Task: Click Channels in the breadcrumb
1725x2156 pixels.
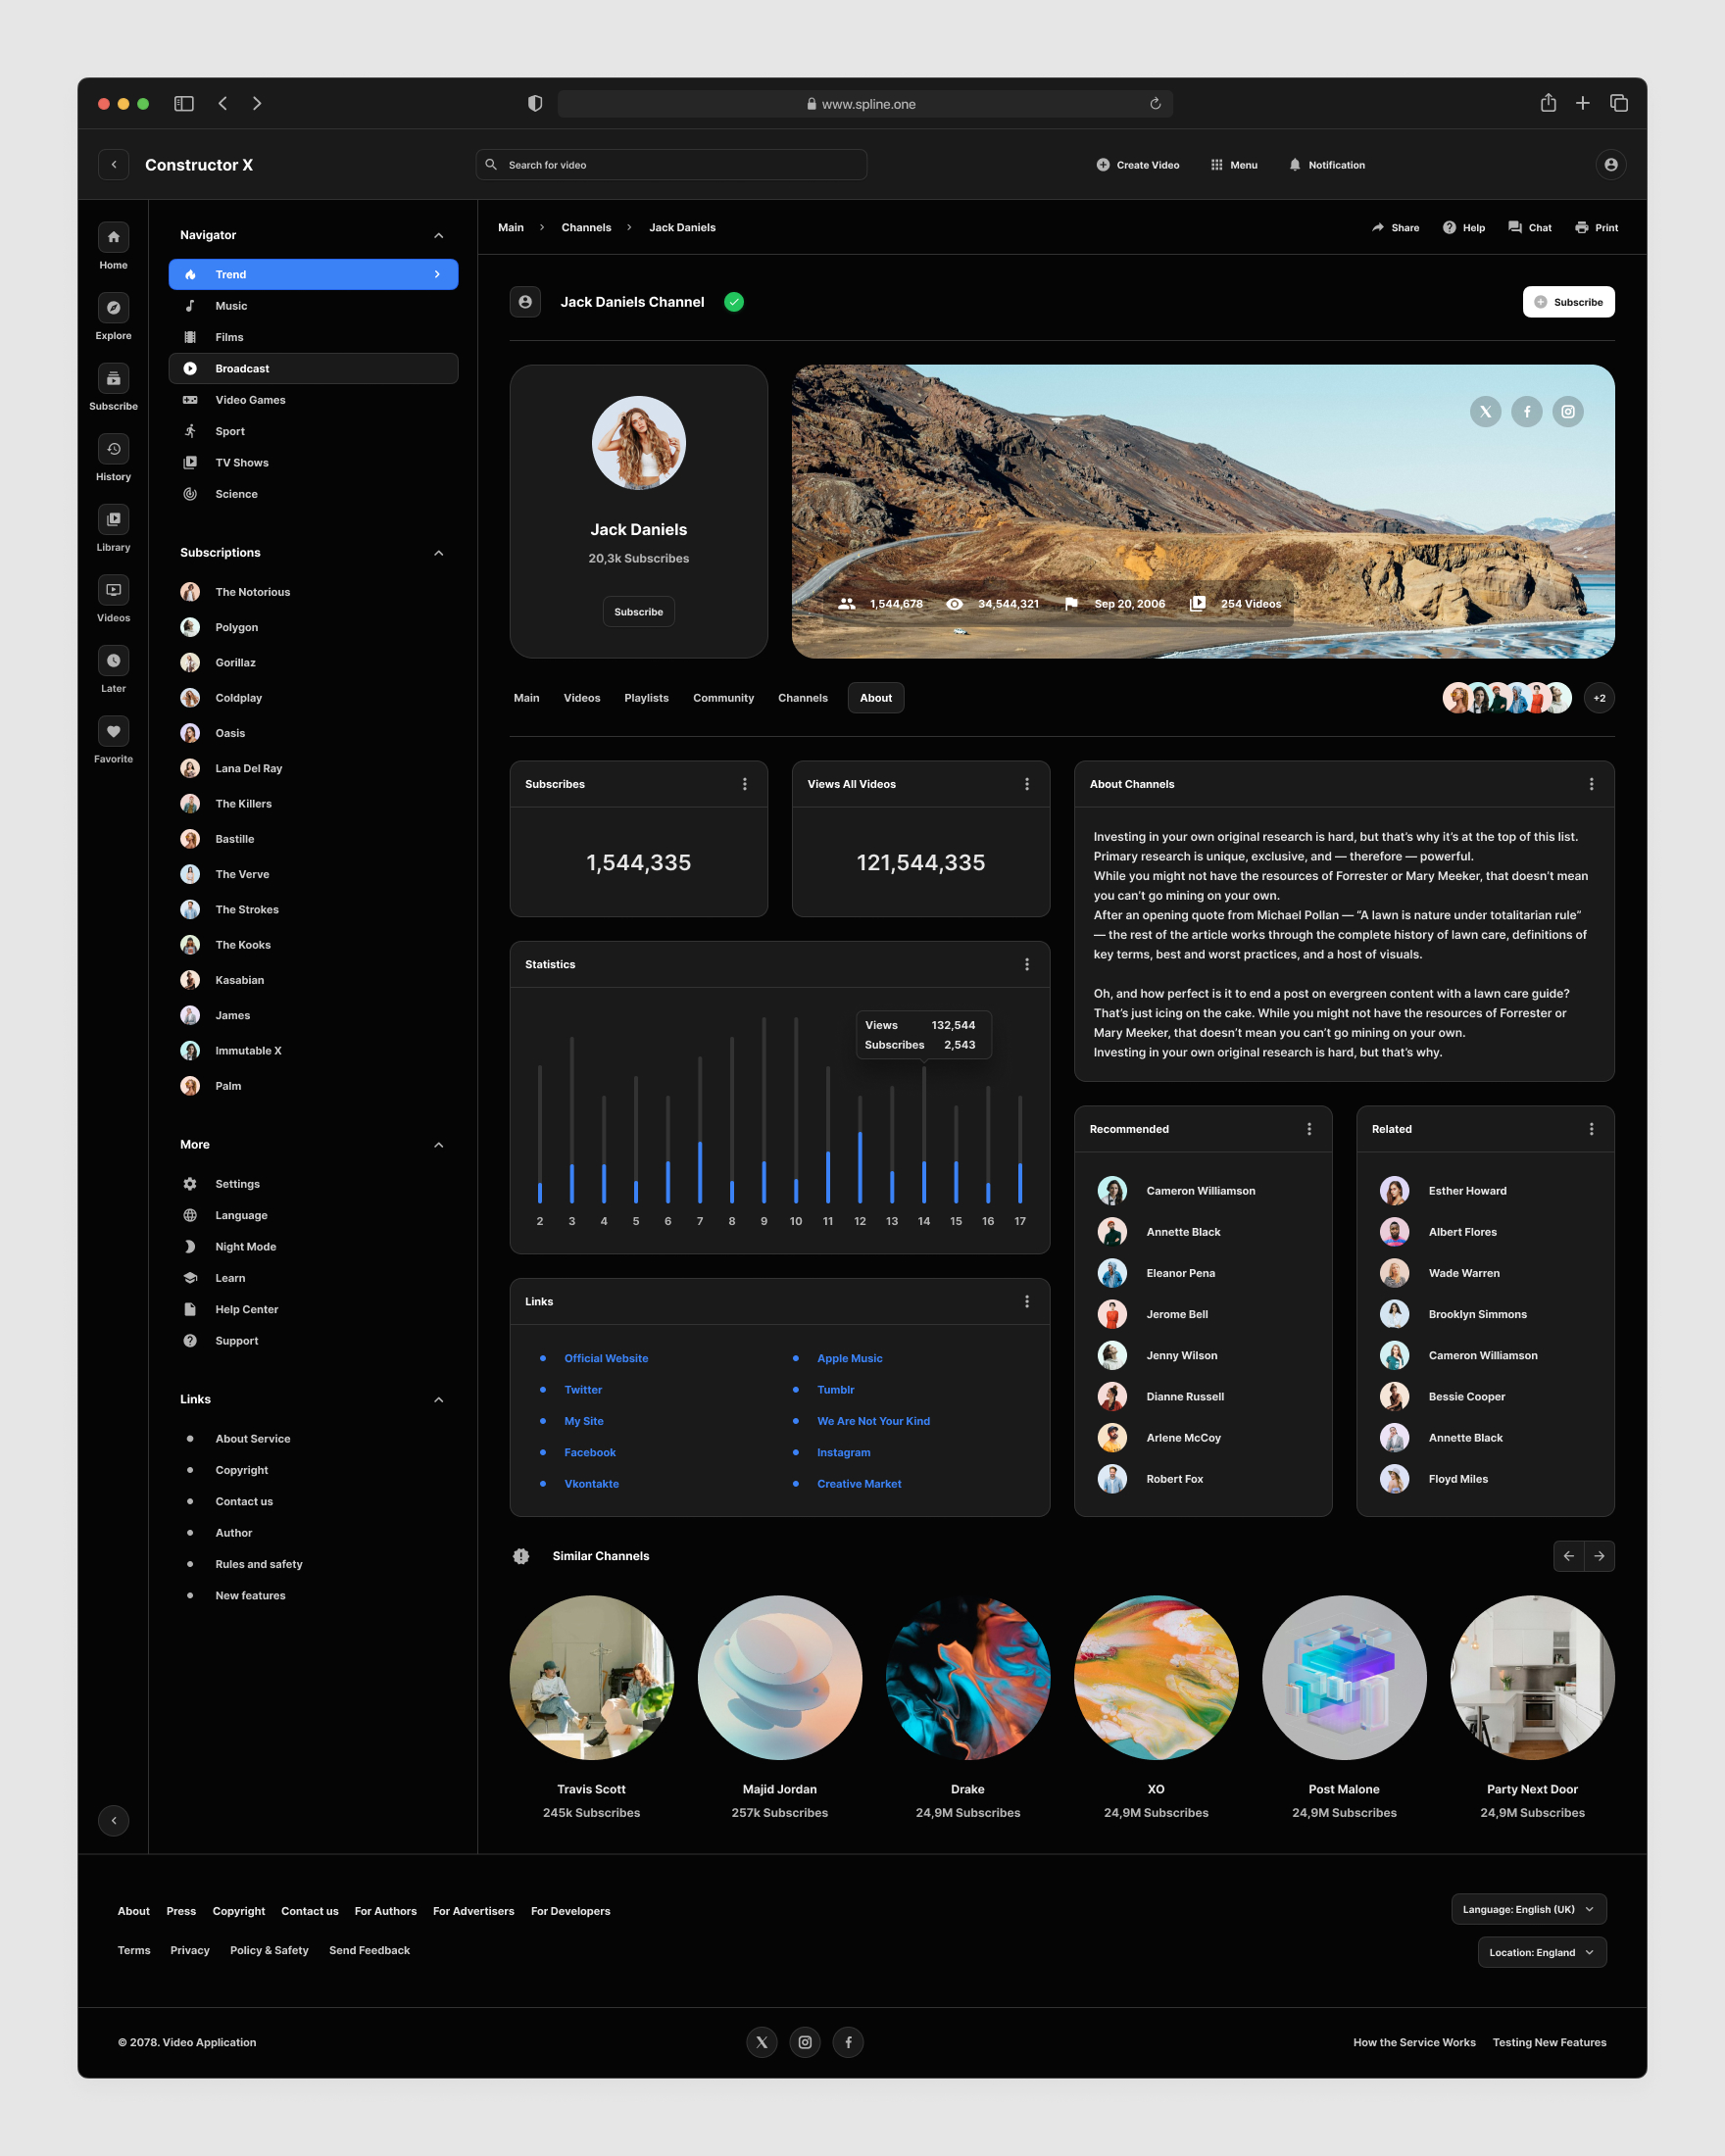Action: pyautogui.click(x=586, y=228)
